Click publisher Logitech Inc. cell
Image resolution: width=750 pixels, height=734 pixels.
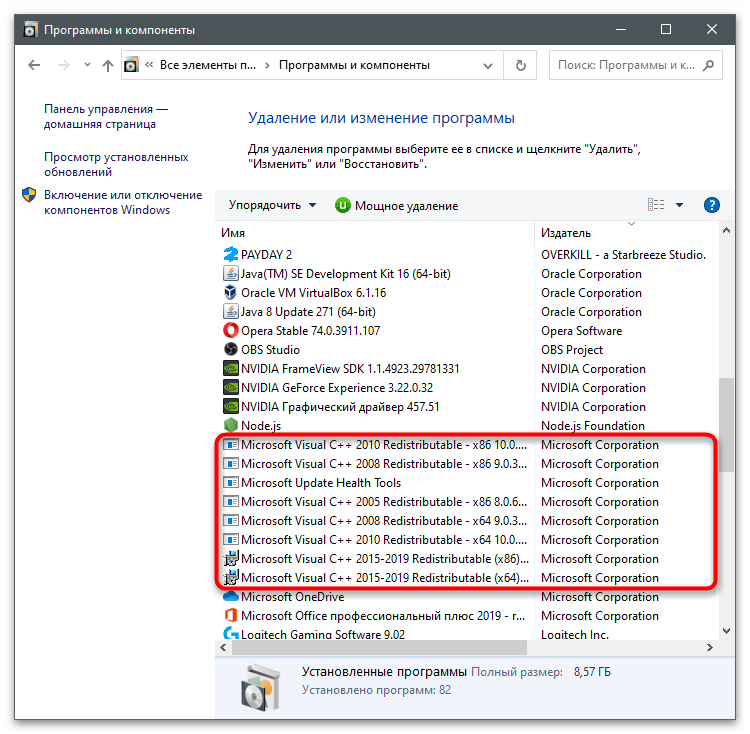[x=574, y=635]
